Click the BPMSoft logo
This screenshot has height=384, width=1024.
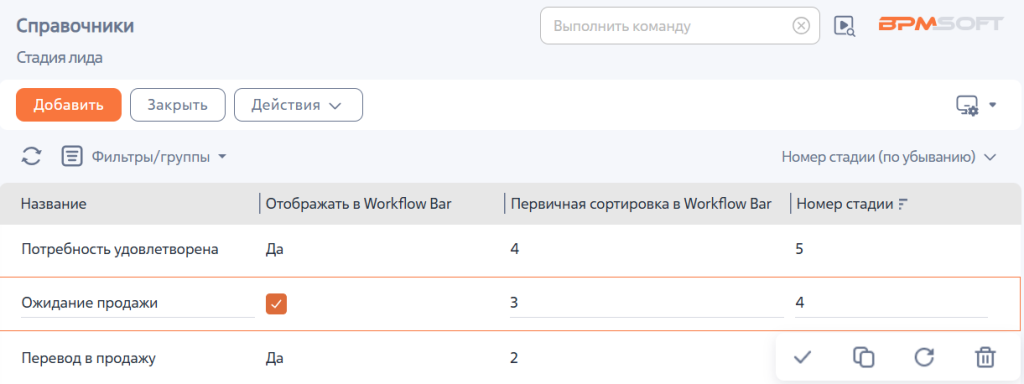940,24
